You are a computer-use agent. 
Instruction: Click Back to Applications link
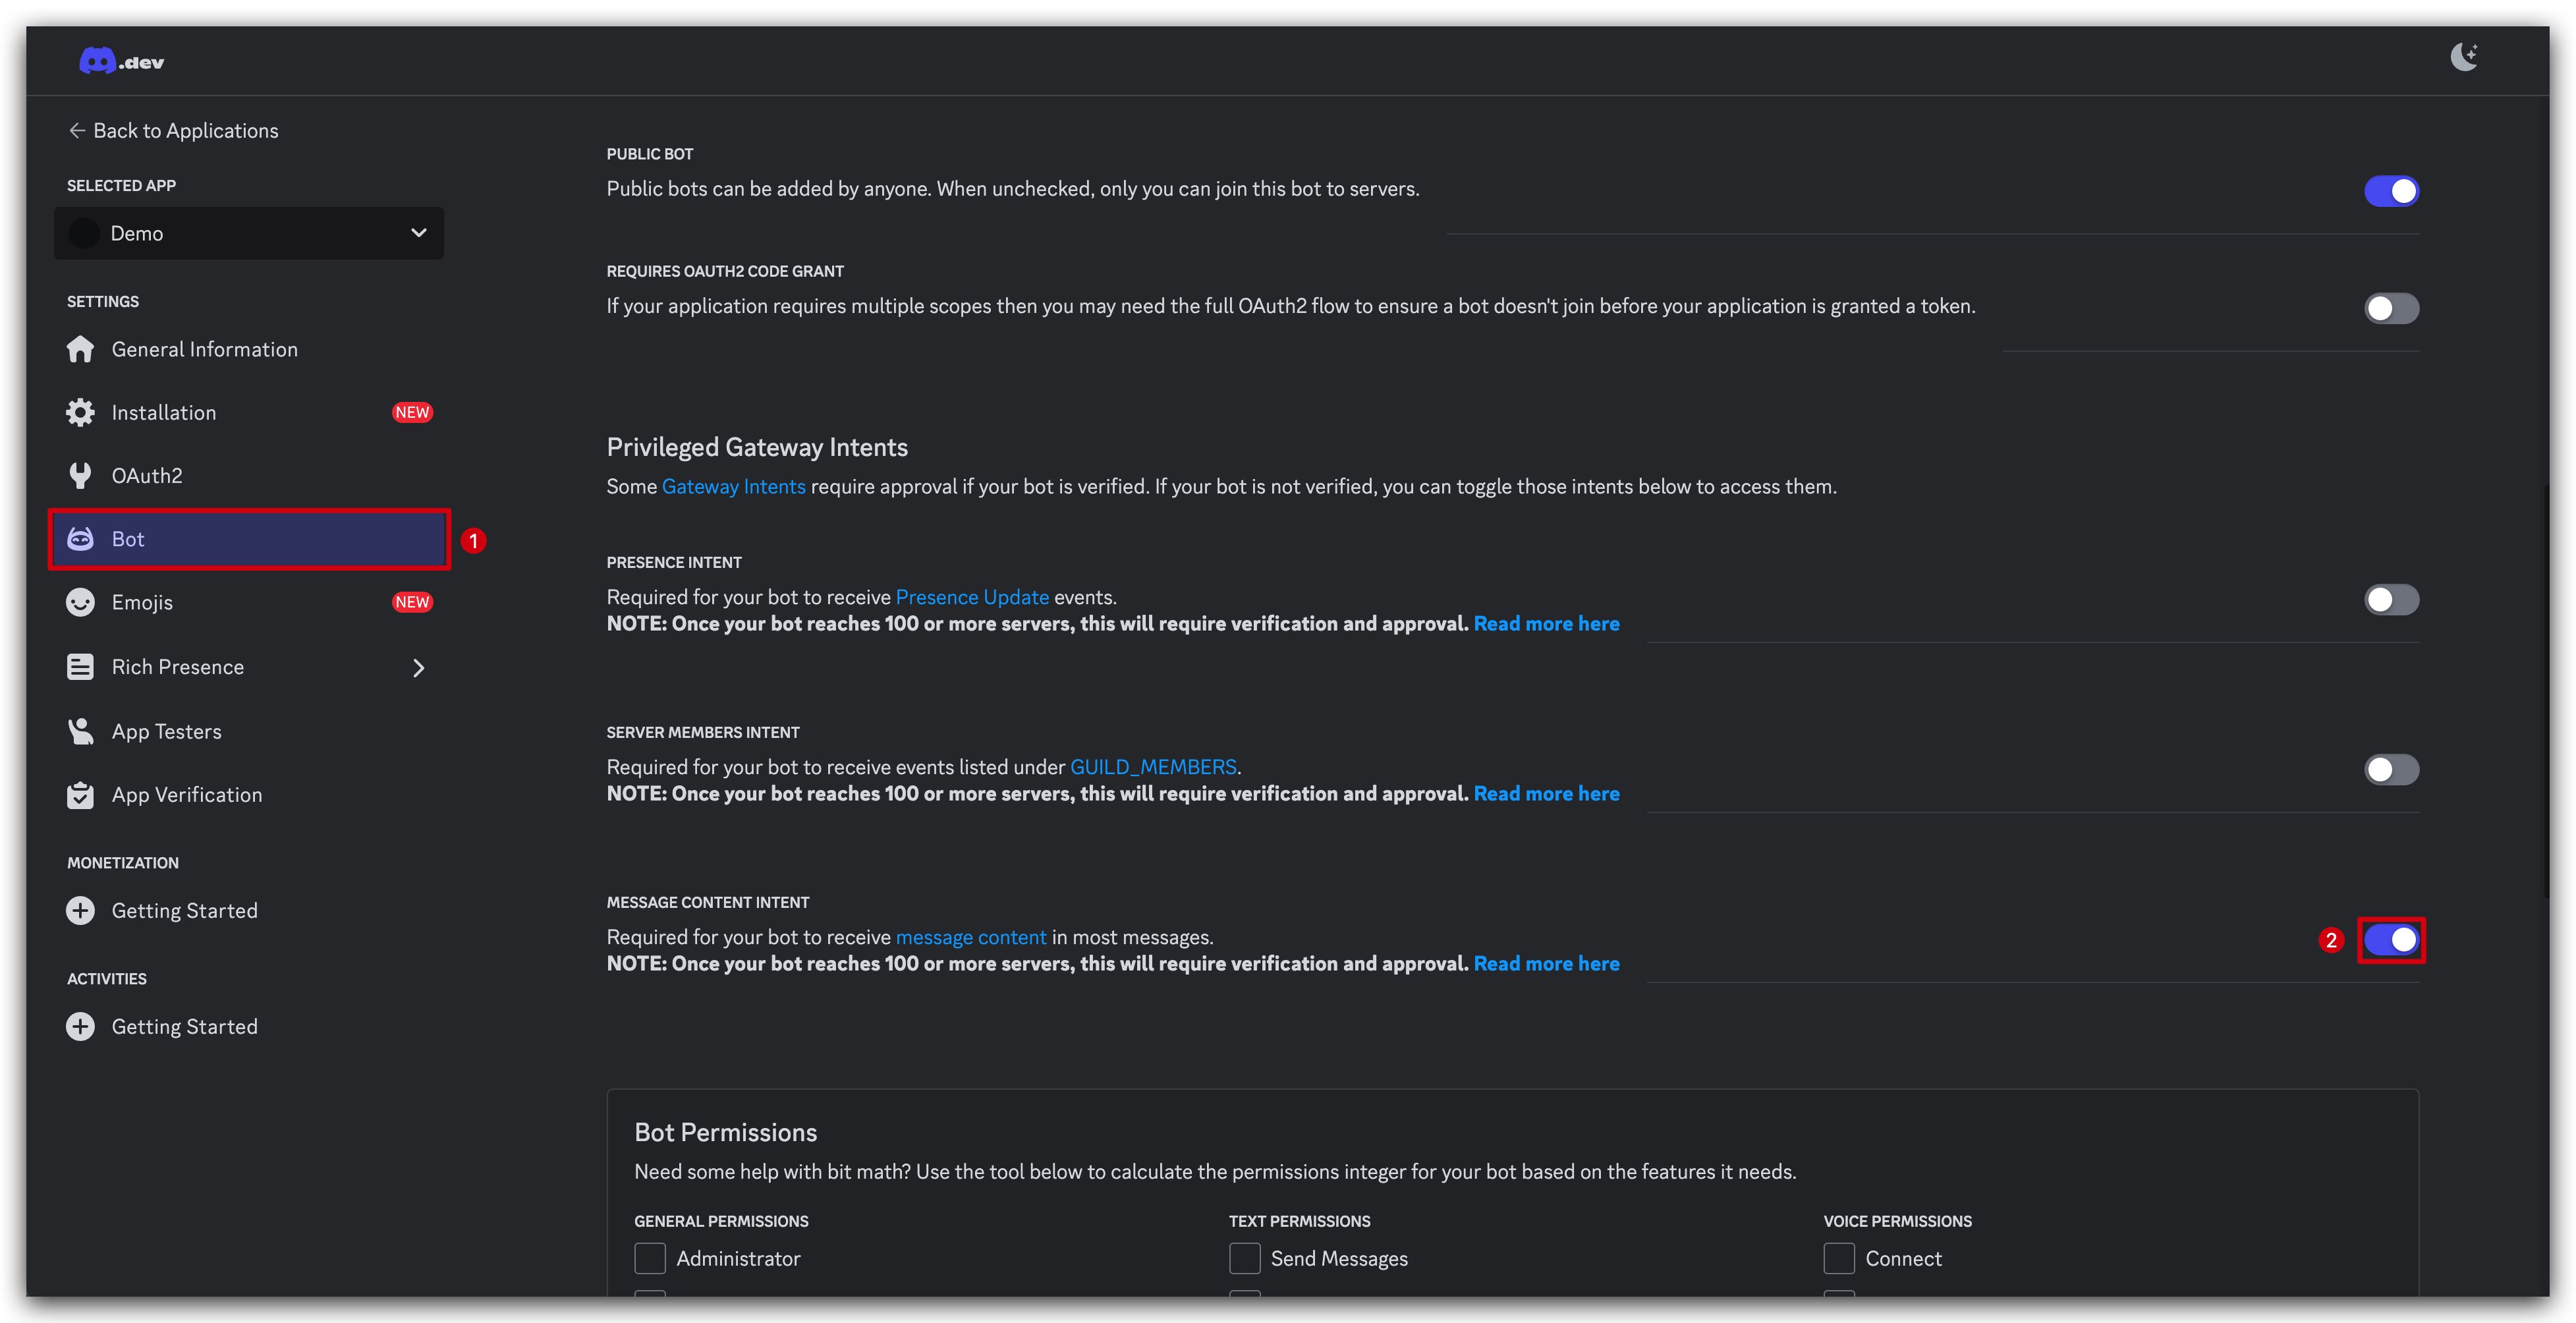point(173,130)
